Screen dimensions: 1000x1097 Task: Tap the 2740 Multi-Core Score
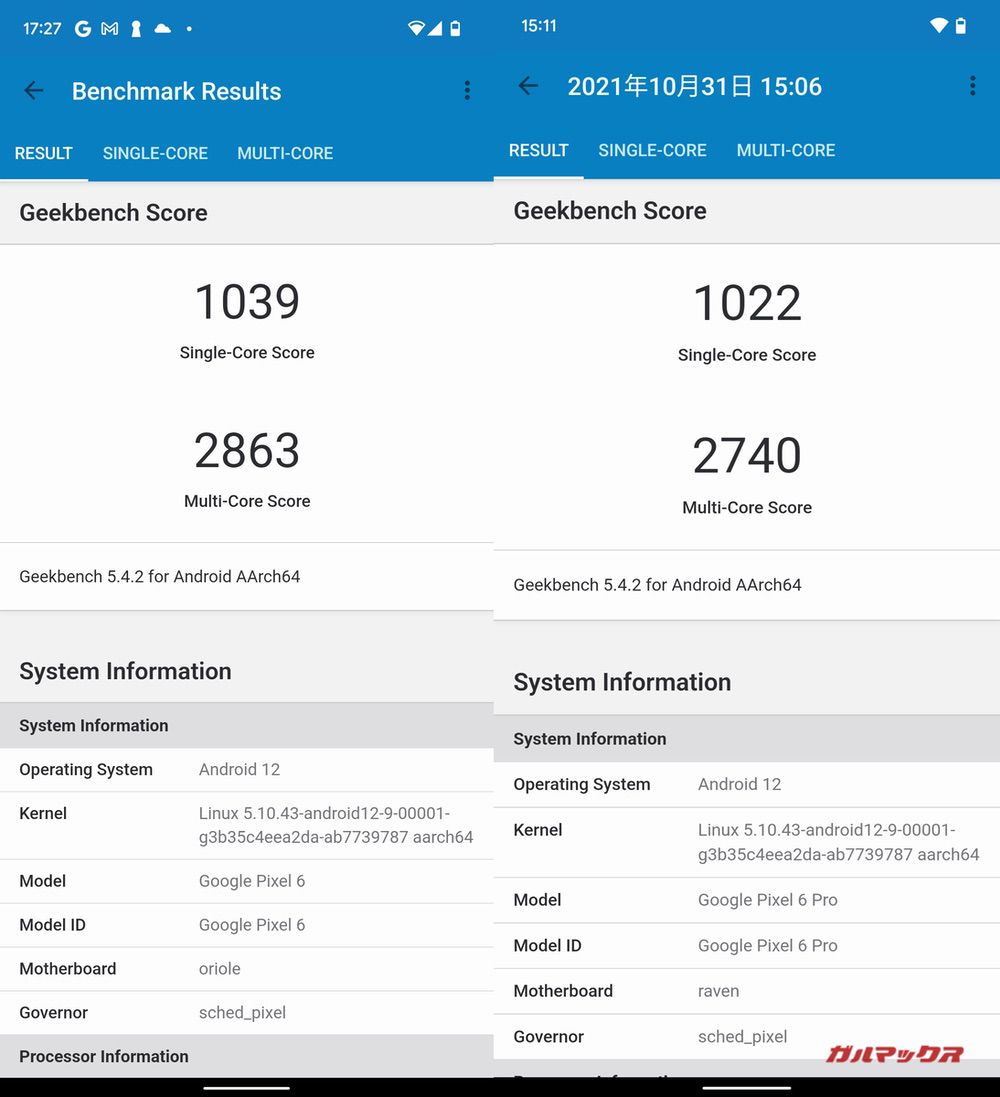pos(747,456)
